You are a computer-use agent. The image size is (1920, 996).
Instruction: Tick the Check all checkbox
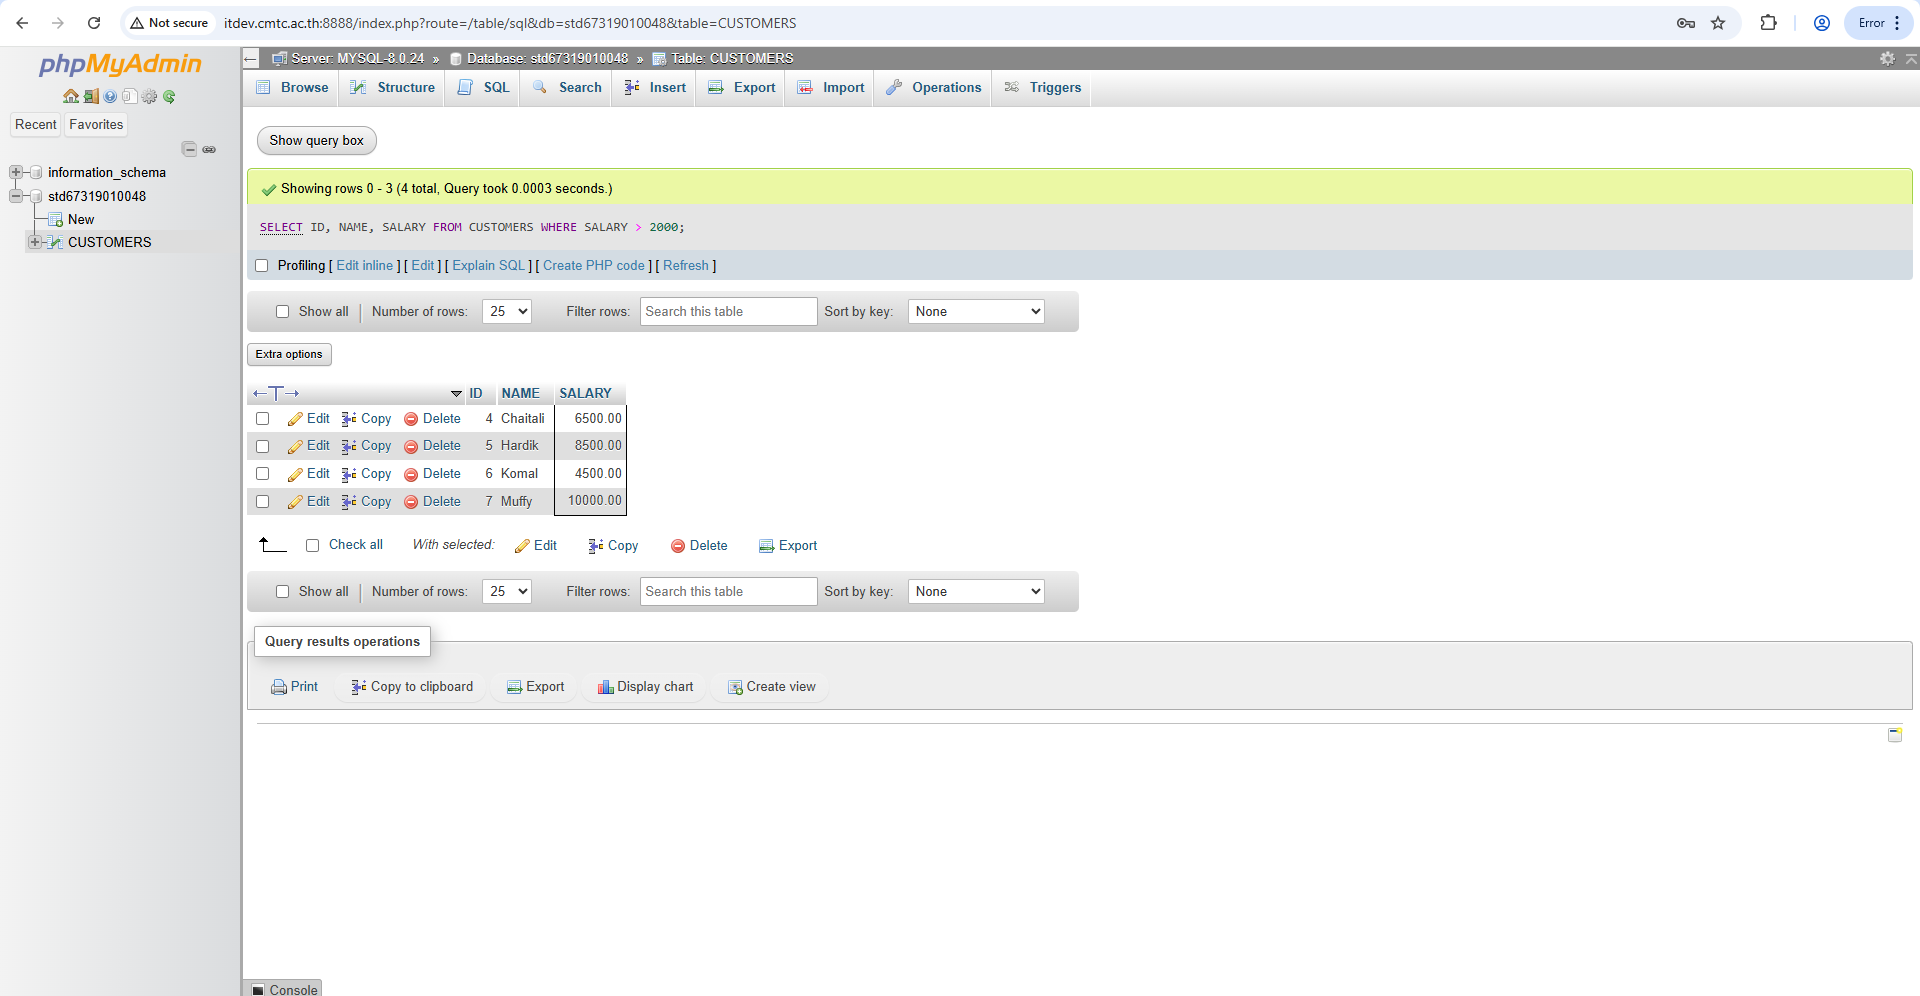312,545
